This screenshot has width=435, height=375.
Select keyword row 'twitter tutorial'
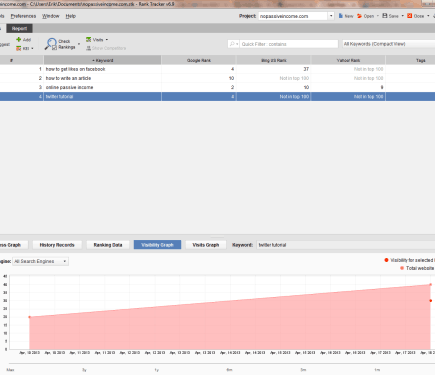217,97
